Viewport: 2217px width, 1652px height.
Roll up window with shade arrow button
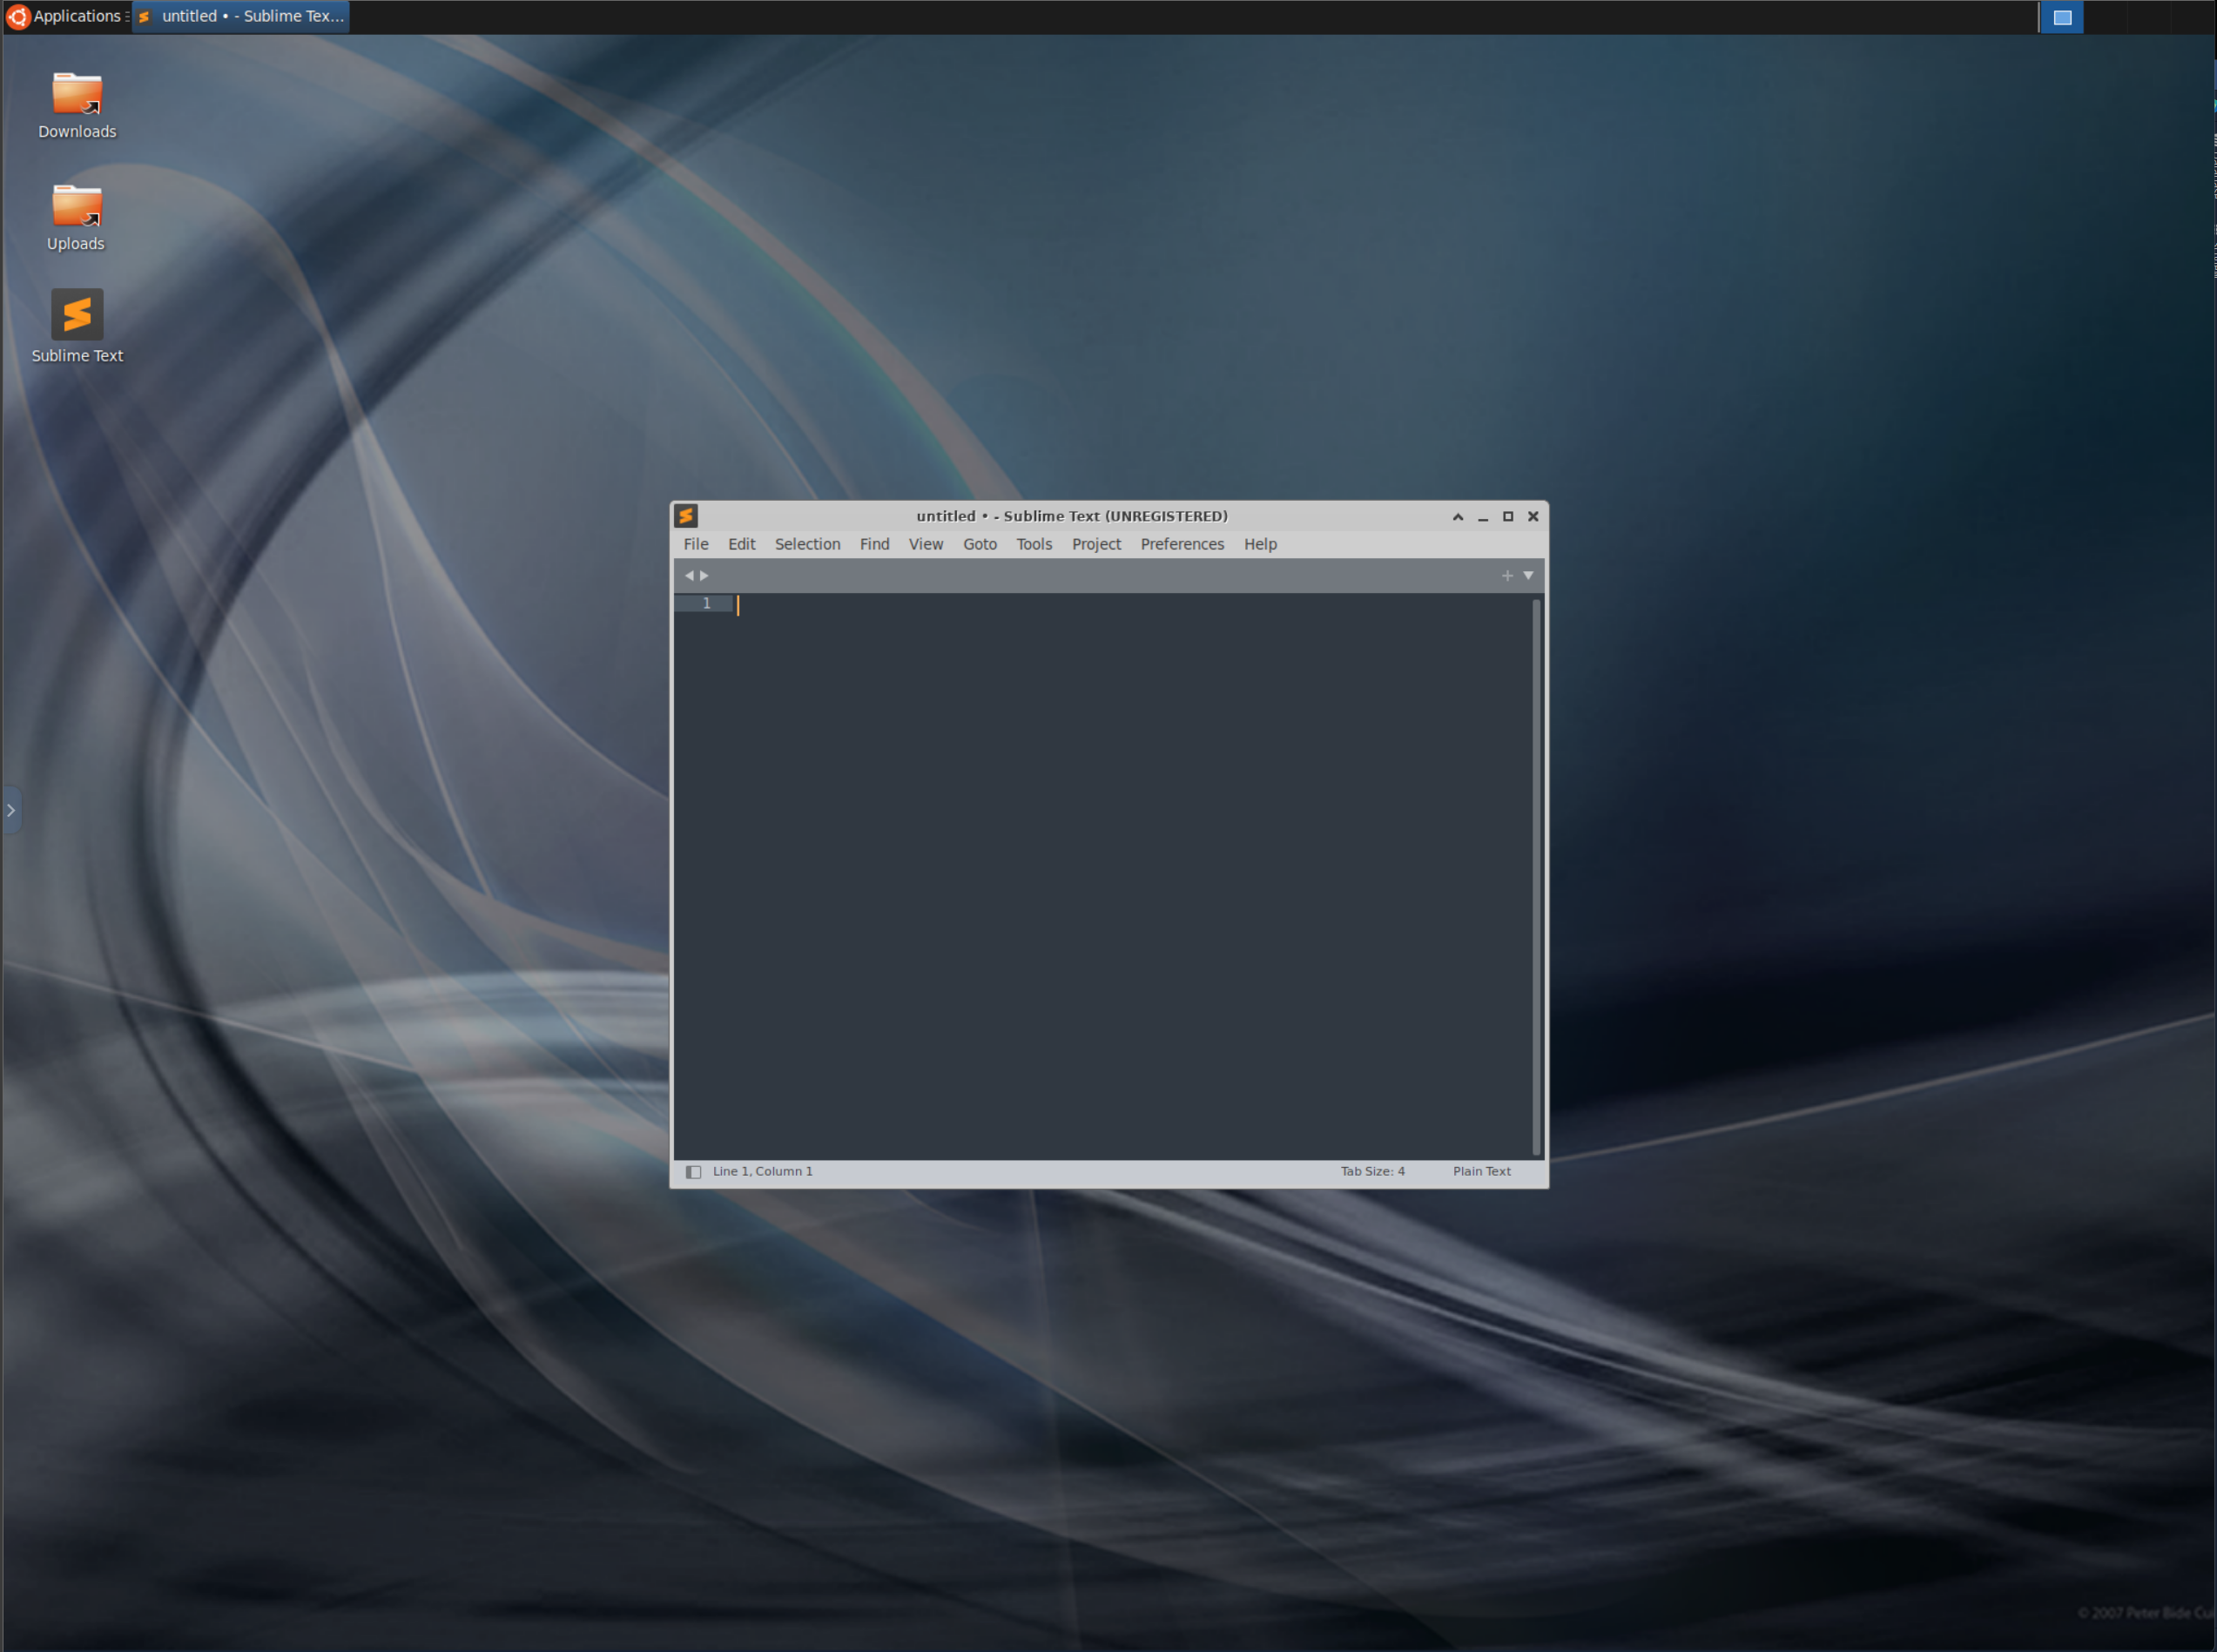1458,516
